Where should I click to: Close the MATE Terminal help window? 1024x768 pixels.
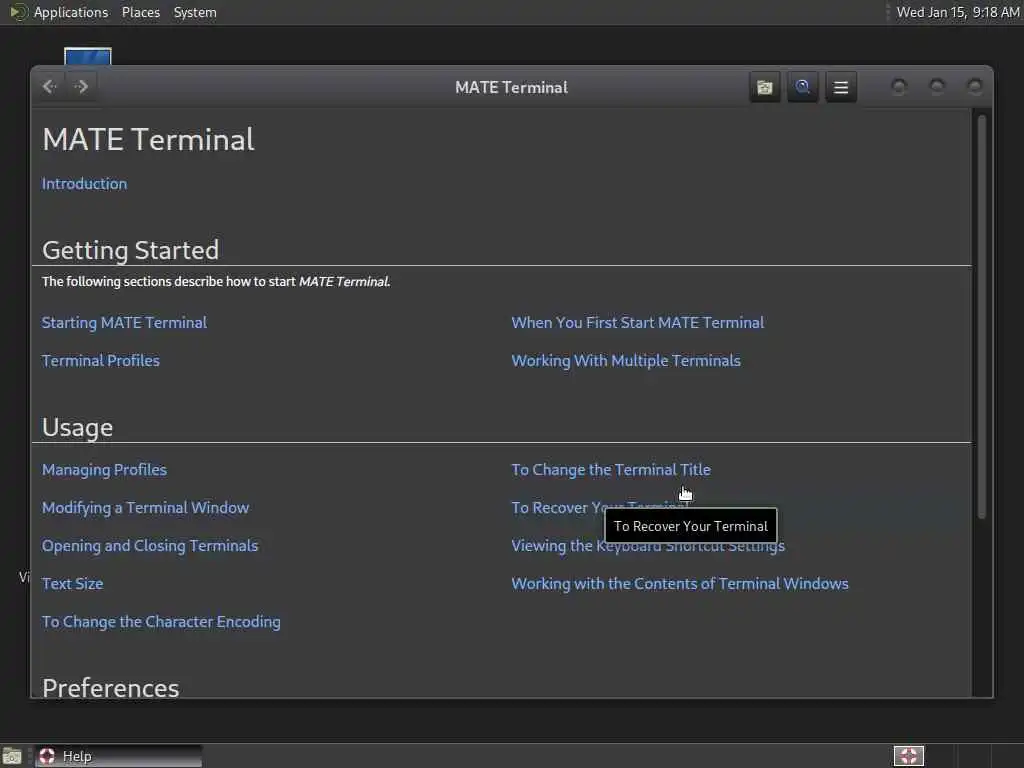coord(975,86)
